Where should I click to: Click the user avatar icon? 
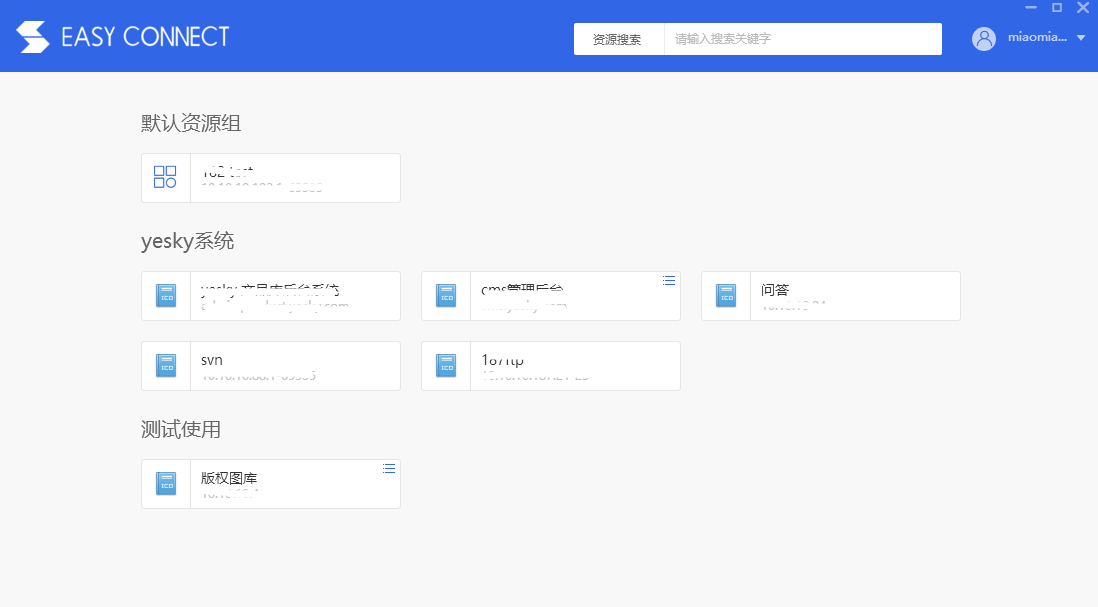(983, 38)
